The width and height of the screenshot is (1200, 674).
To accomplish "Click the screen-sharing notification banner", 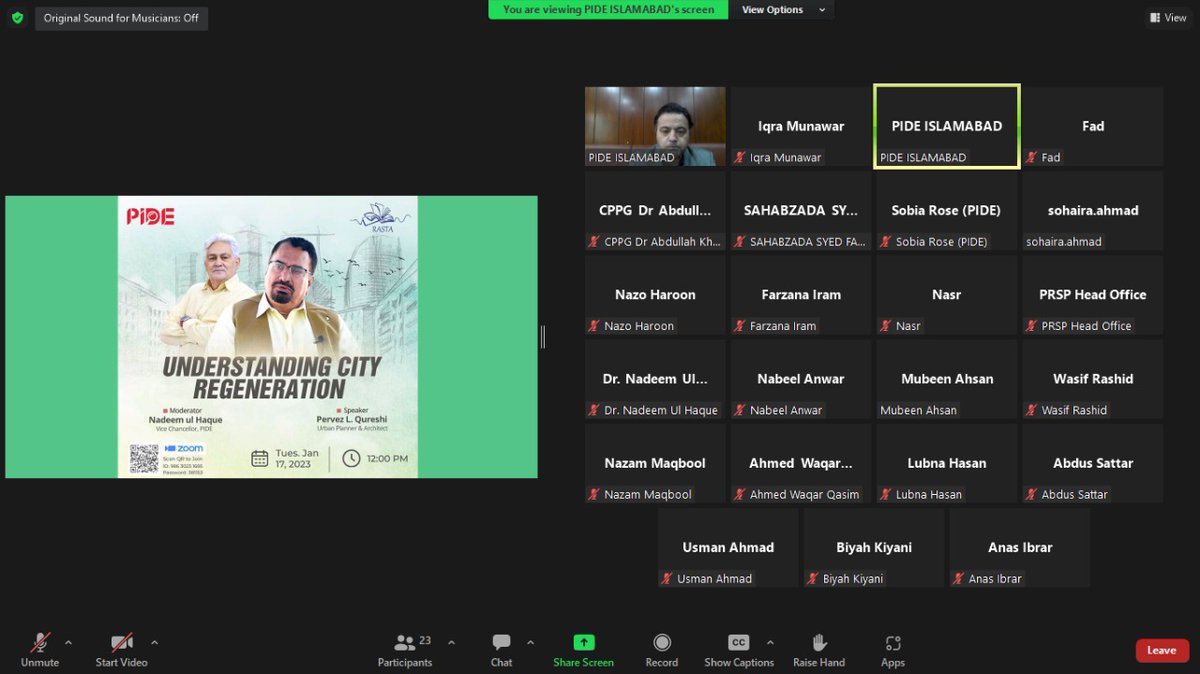I will (x=609, y=10).
